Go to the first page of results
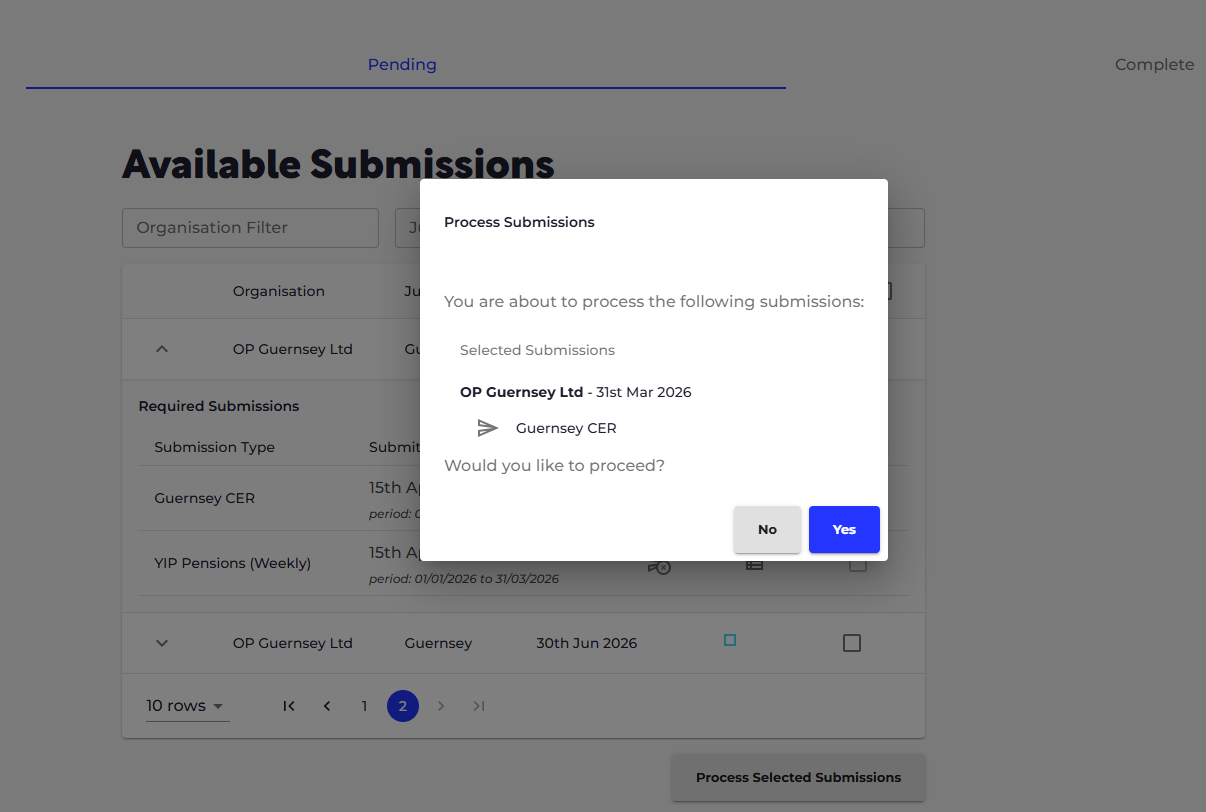 [289, 706]
